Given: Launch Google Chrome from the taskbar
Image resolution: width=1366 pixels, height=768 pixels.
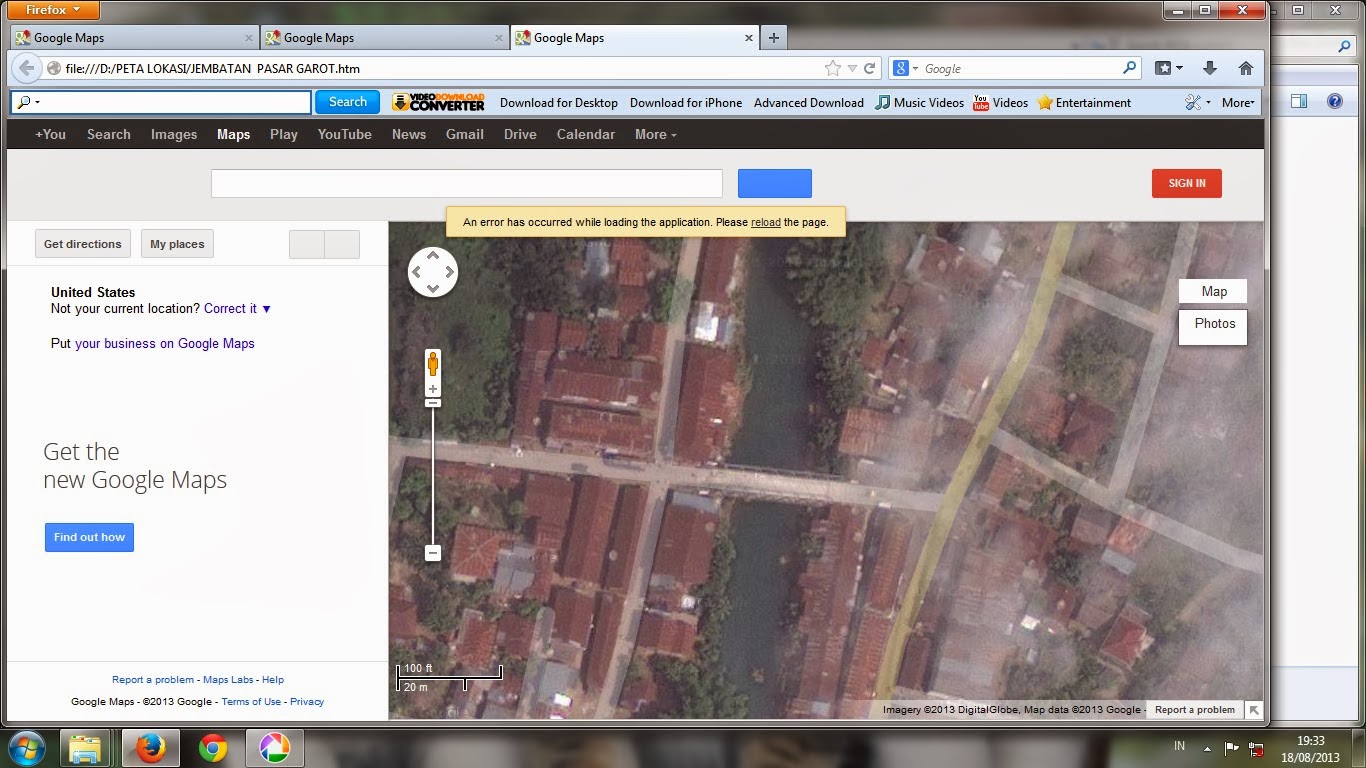Looking at the screenshot, I should [x=212, y=748].
